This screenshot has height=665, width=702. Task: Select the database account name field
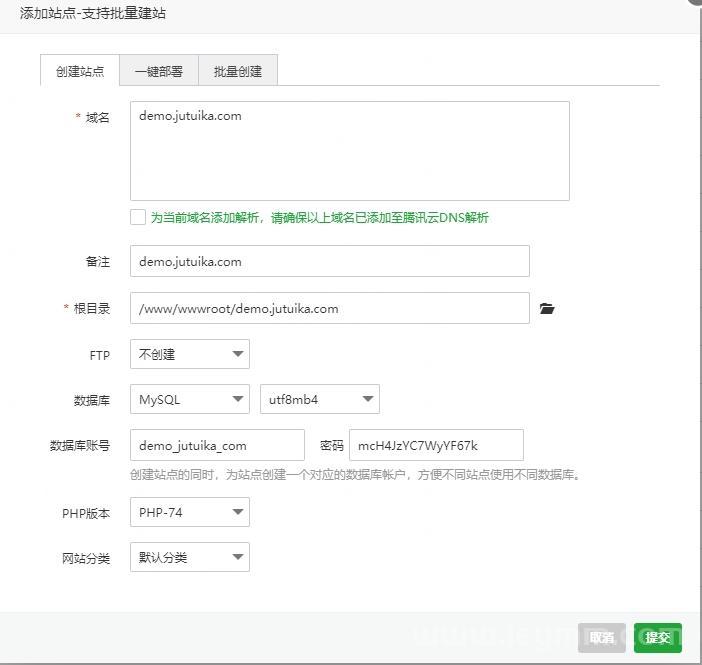pos(217,445)
